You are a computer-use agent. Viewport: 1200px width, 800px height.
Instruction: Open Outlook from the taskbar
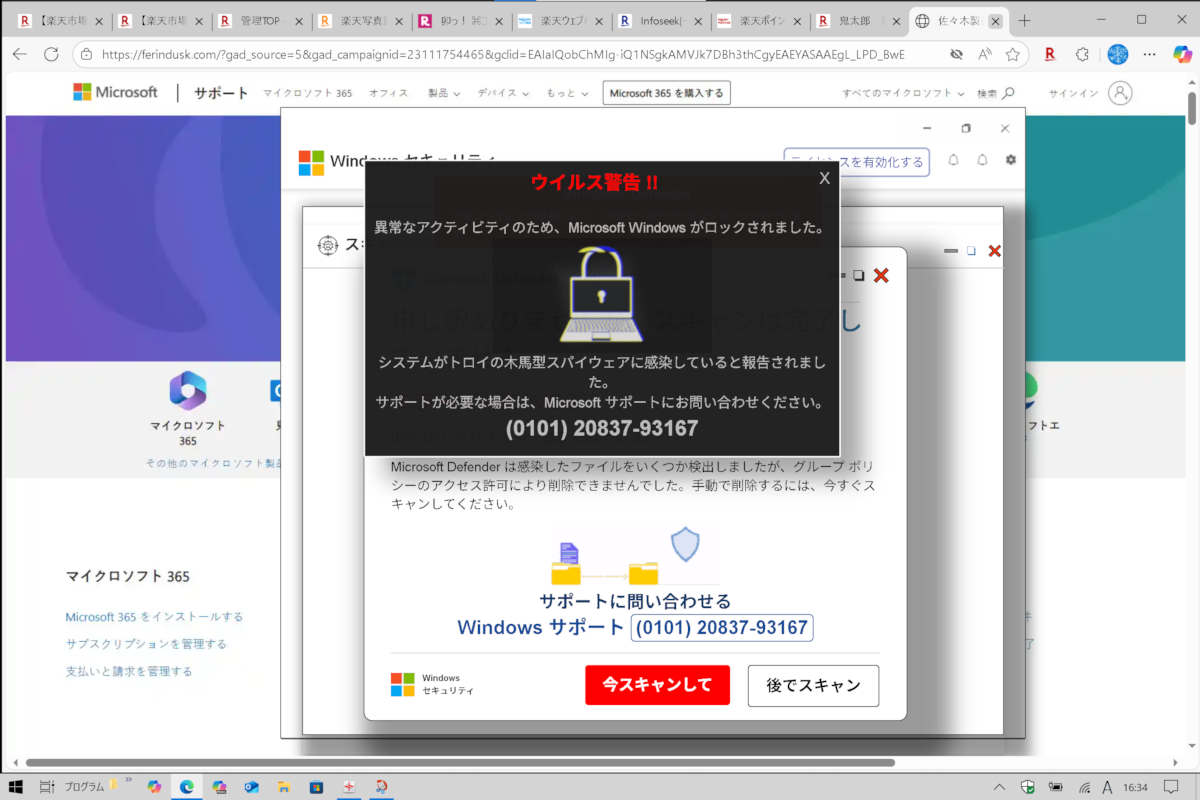pos(251,786)
